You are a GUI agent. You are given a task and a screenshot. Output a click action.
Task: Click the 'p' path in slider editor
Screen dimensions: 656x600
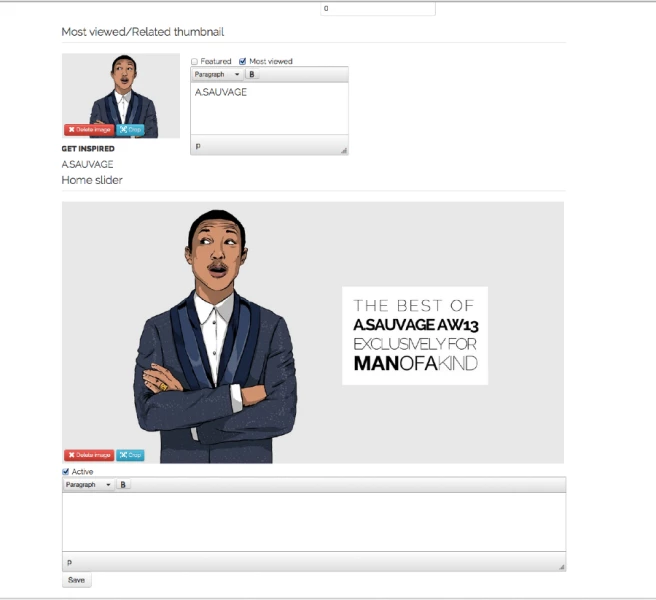click(69, 562)
